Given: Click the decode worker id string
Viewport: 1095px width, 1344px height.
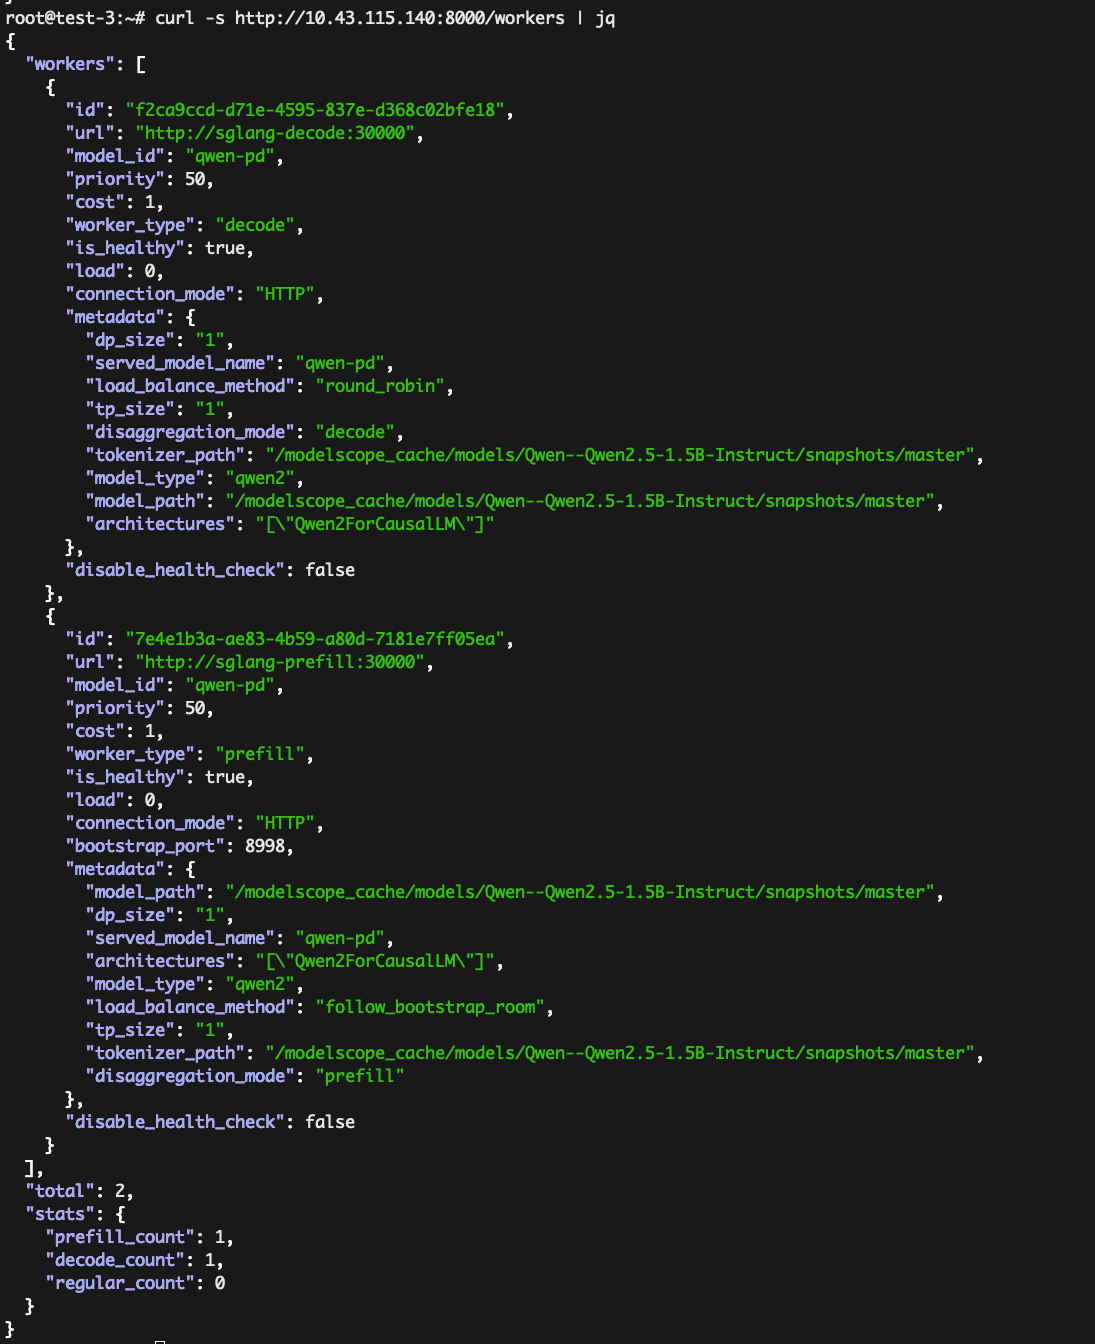Looking at the screenshot, I should (315, 110).
